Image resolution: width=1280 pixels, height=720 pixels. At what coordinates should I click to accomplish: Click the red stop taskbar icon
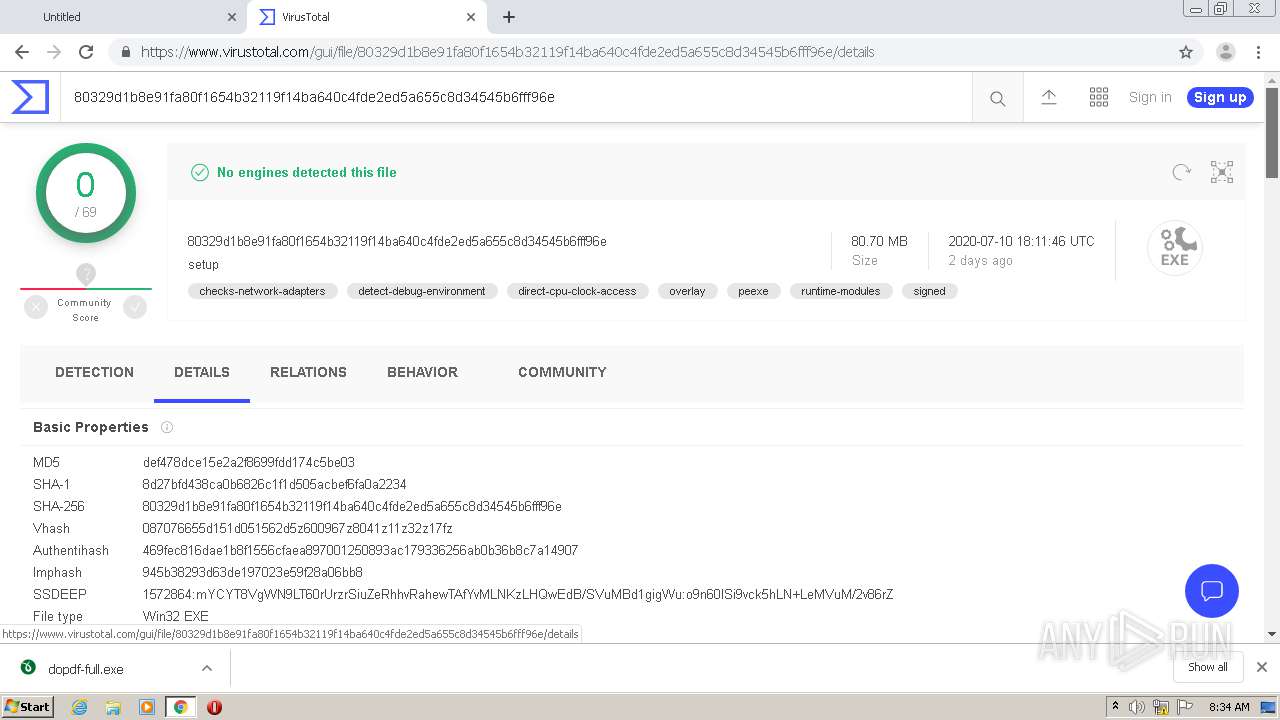point(214,707)
